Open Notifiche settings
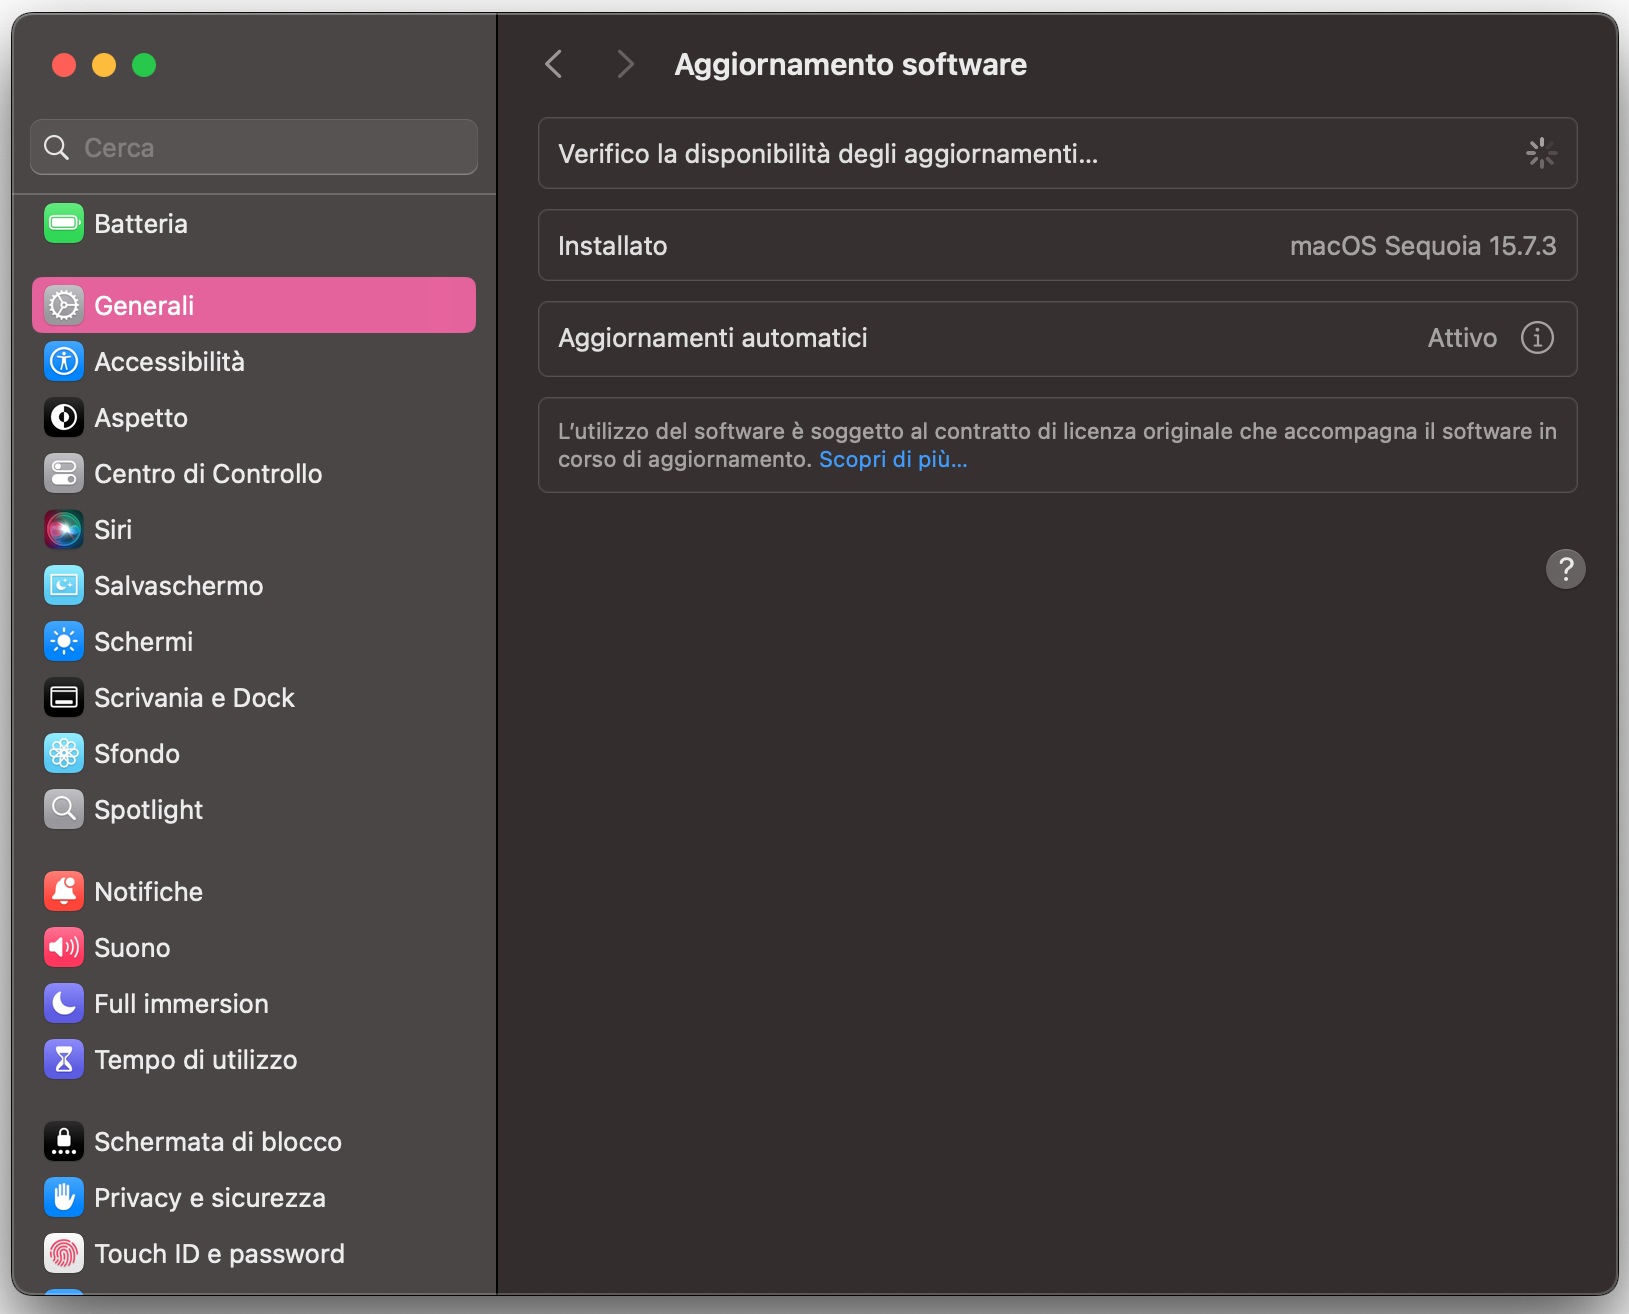 tap(63, 891)
